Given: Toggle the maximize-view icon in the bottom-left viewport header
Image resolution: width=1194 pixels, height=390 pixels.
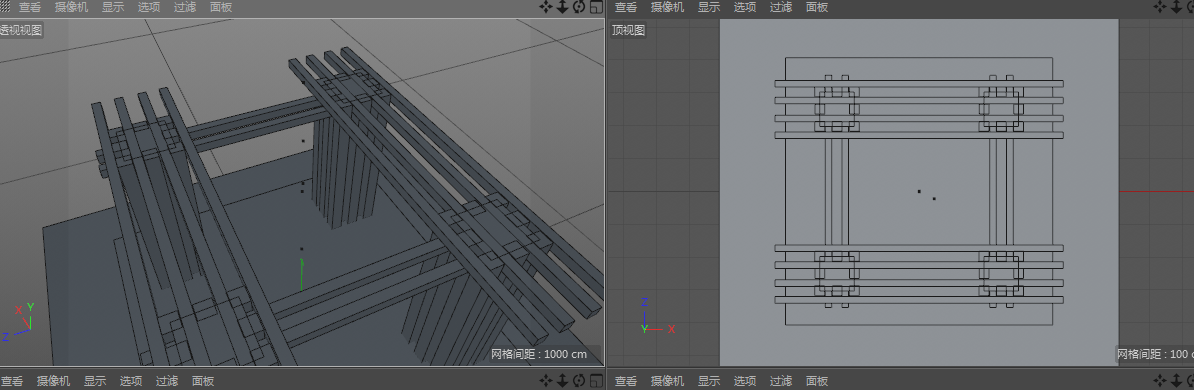Looking at the screenshot, I should [x=596, y=380].
